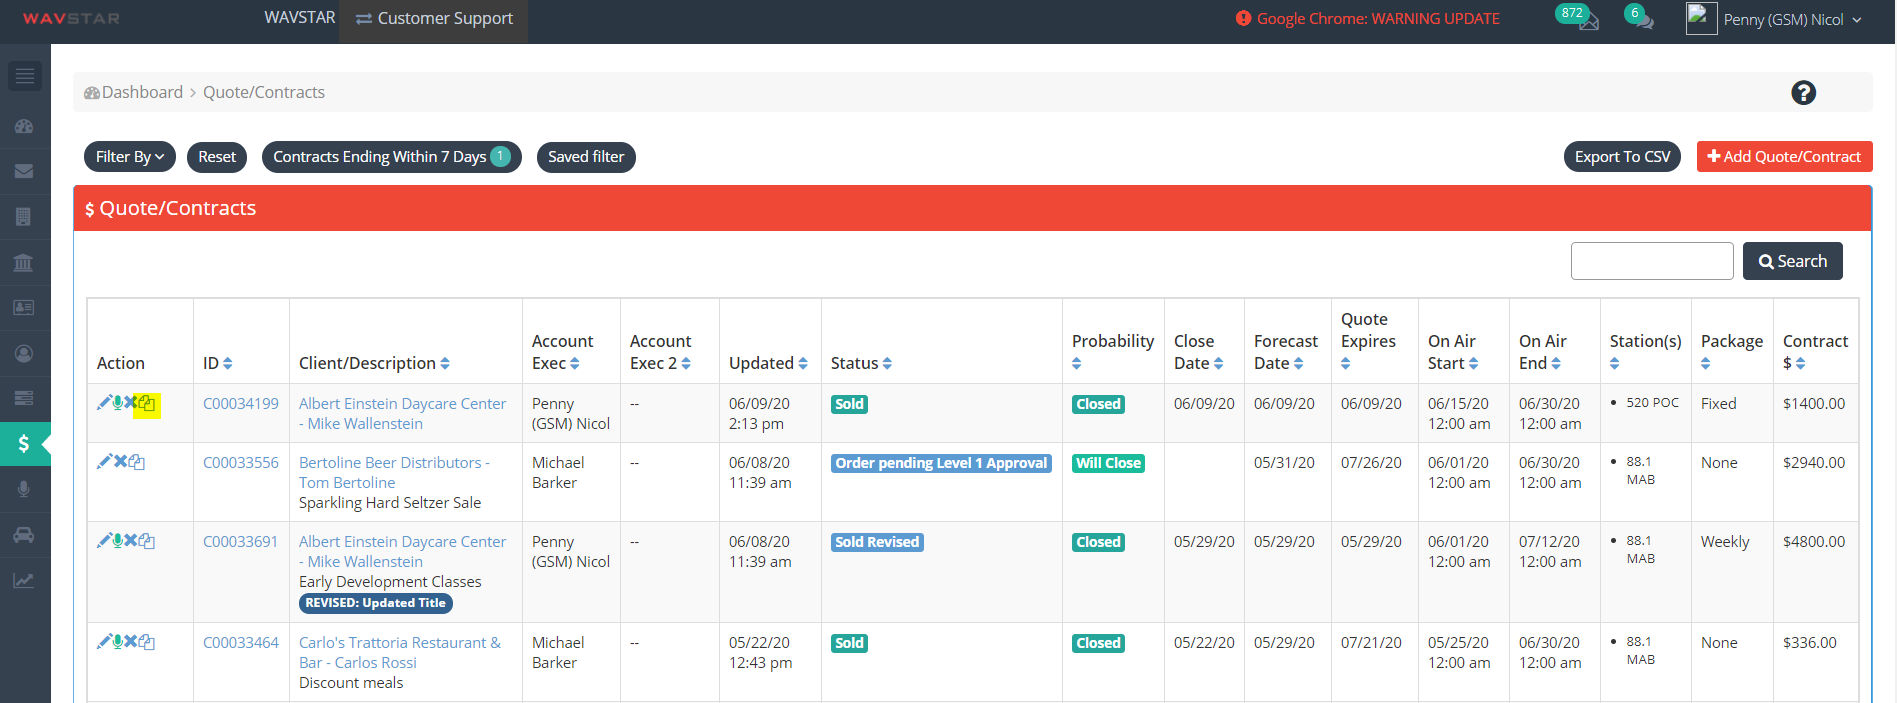Open the dashboard gauge sidebar icon

tap(24, 127)
